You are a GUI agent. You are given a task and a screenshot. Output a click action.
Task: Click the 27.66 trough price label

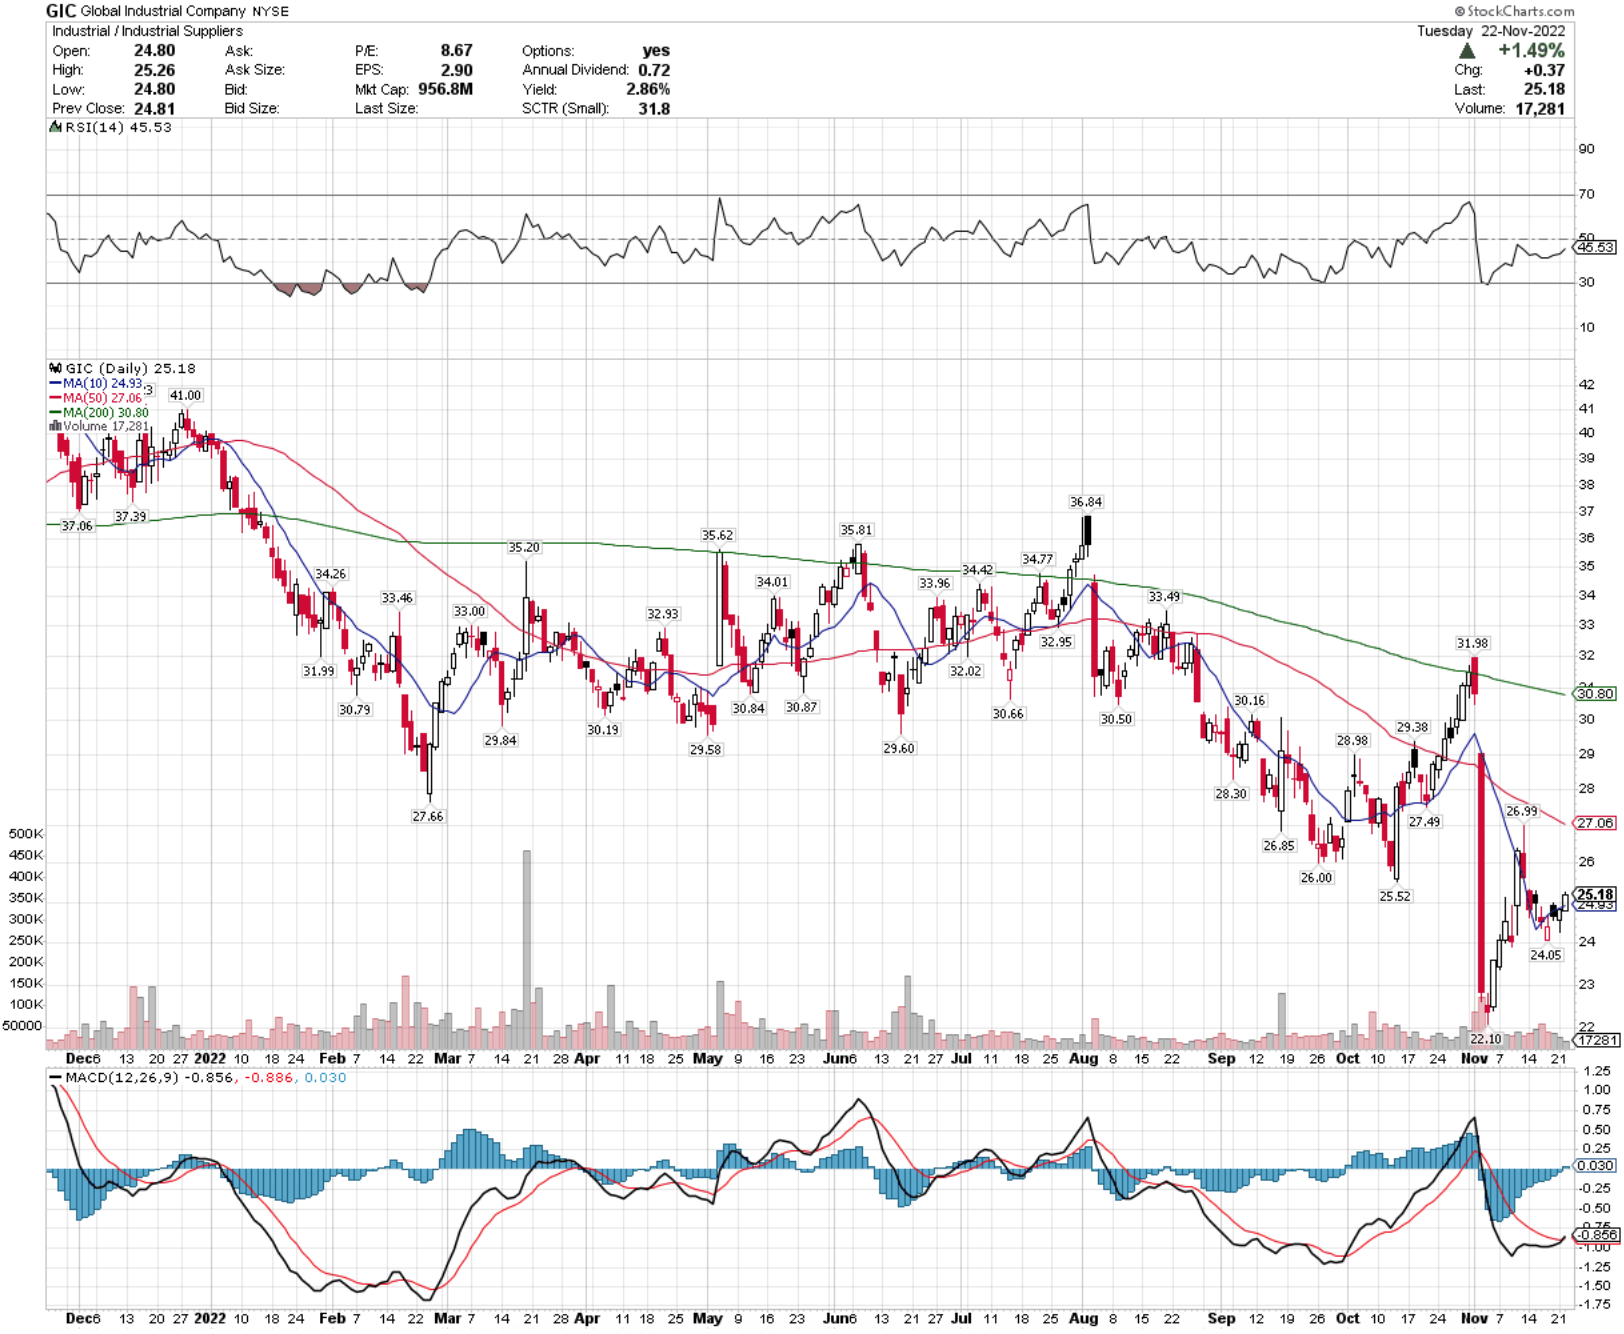pos(428,817)
